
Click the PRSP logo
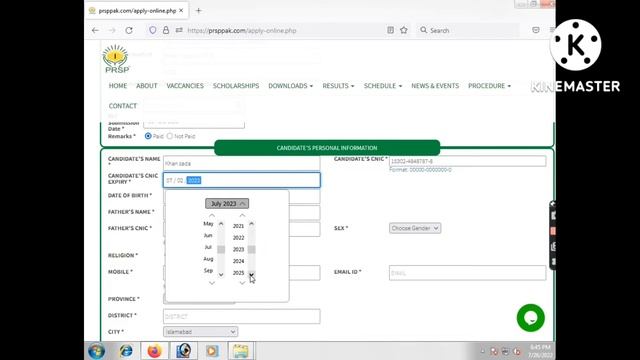coord(116,59)
